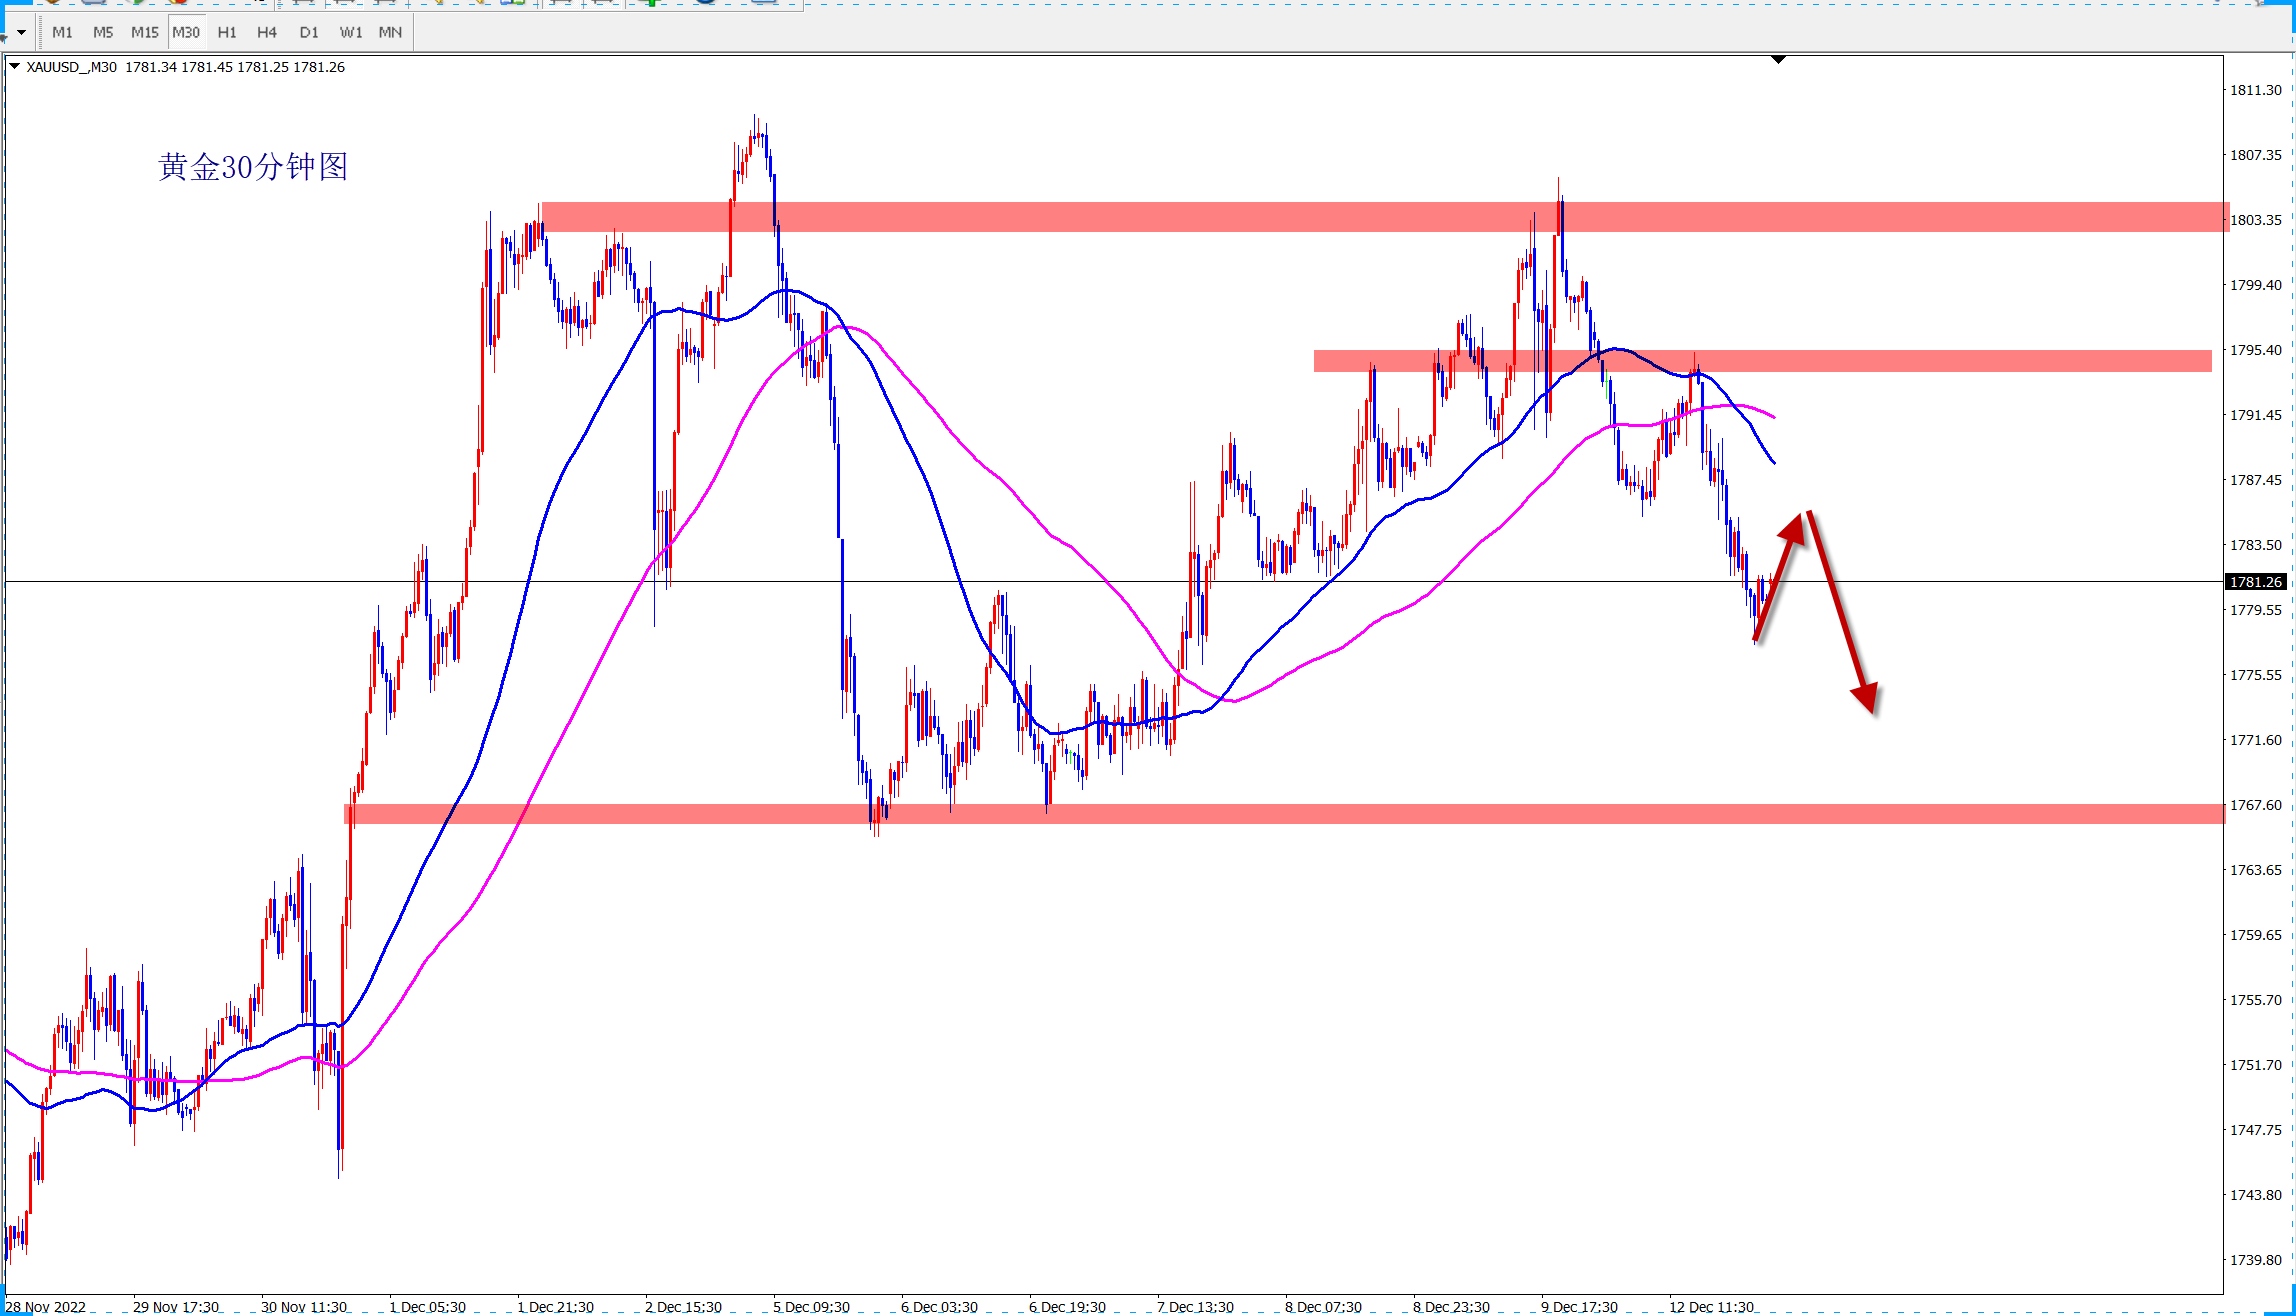Image resolution: width=2296 pixels, height=1316 pixels.
Task: Click the chart shift triangle marker at top
Action: point(1778,60)
